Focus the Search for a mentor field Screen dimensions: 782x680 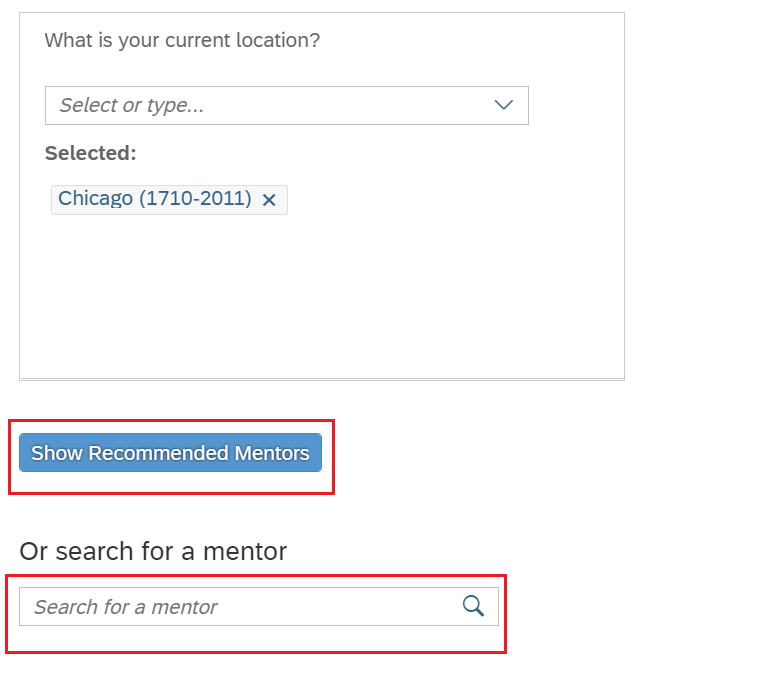(x=259, y=607)
